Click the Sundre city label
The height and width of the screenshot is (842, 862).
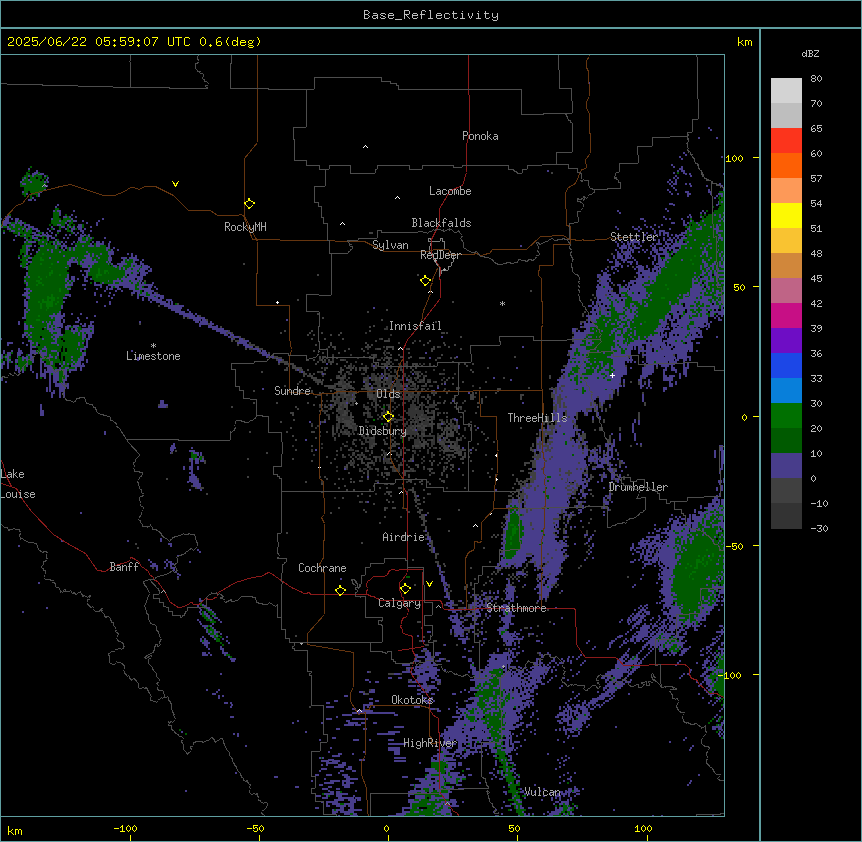point(292,391)
